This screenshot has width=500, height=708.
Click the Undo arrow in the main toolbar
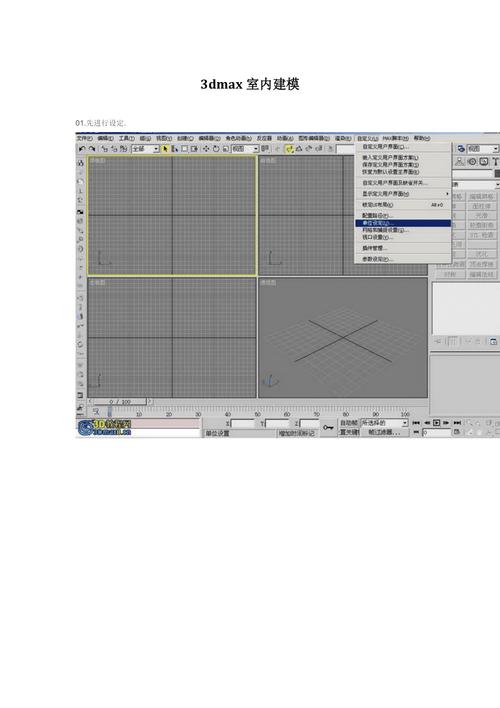[x=82, y=149]
